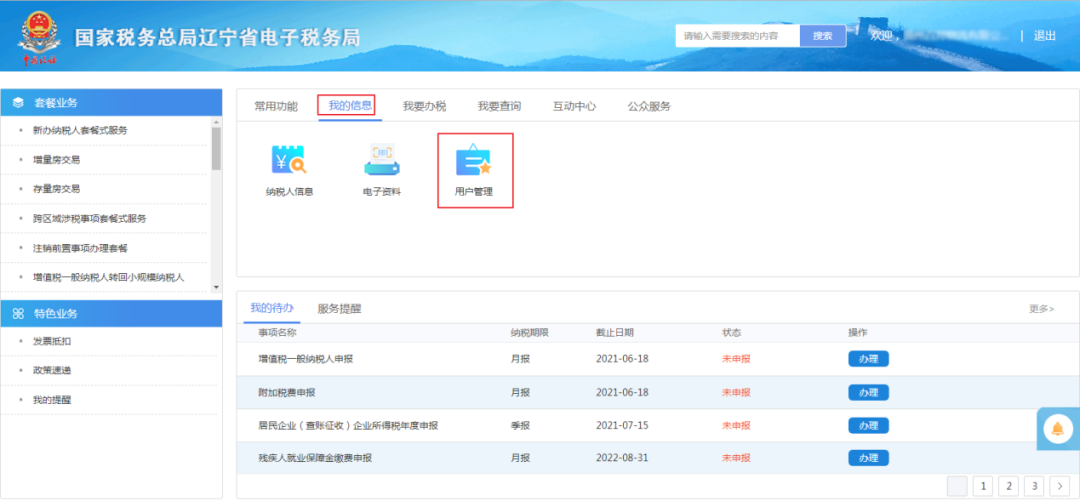Screen dimensions: 1080x501
Task: Click 办理 for 残疾人就业保障金缴费申报
Action: coord(868,458)
